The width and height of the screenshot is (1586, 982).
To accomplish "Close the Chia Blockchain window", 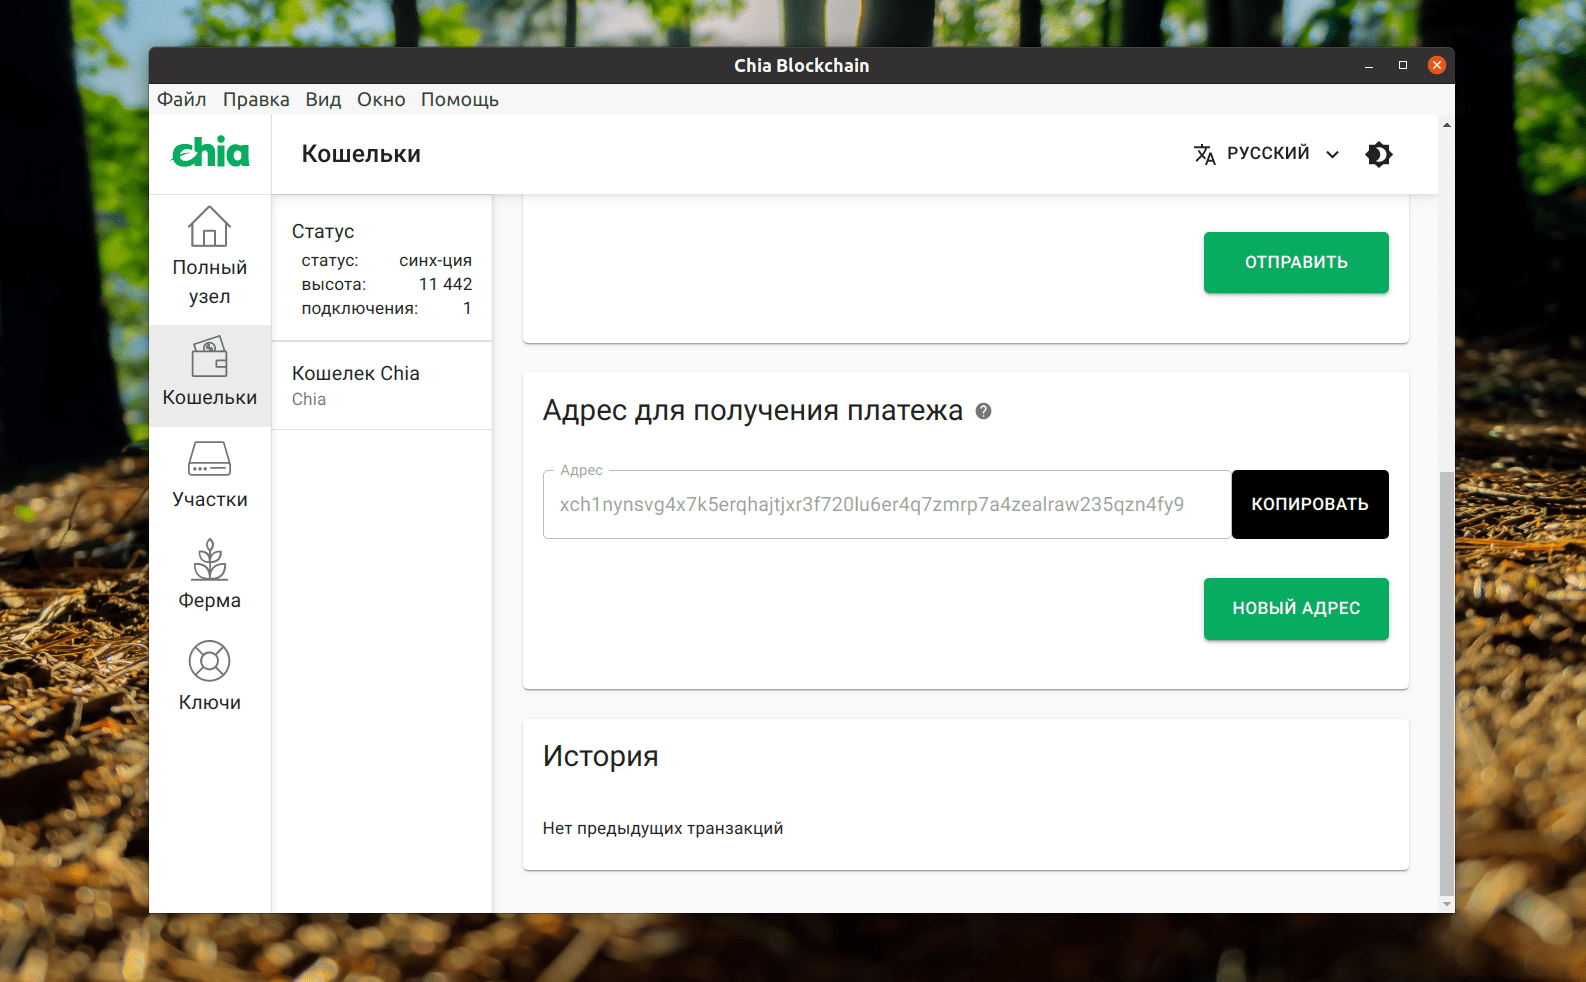I will 1437,65.
